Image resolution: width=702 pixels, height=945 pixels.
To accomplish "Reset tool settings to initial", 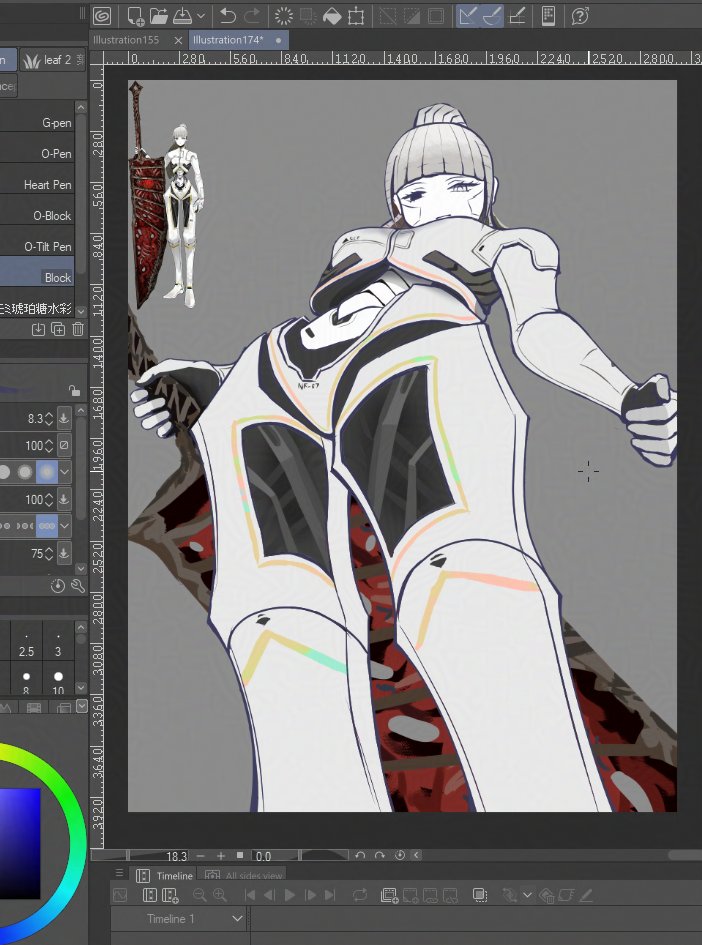I will pyautogui.click(x=58, y=585).
